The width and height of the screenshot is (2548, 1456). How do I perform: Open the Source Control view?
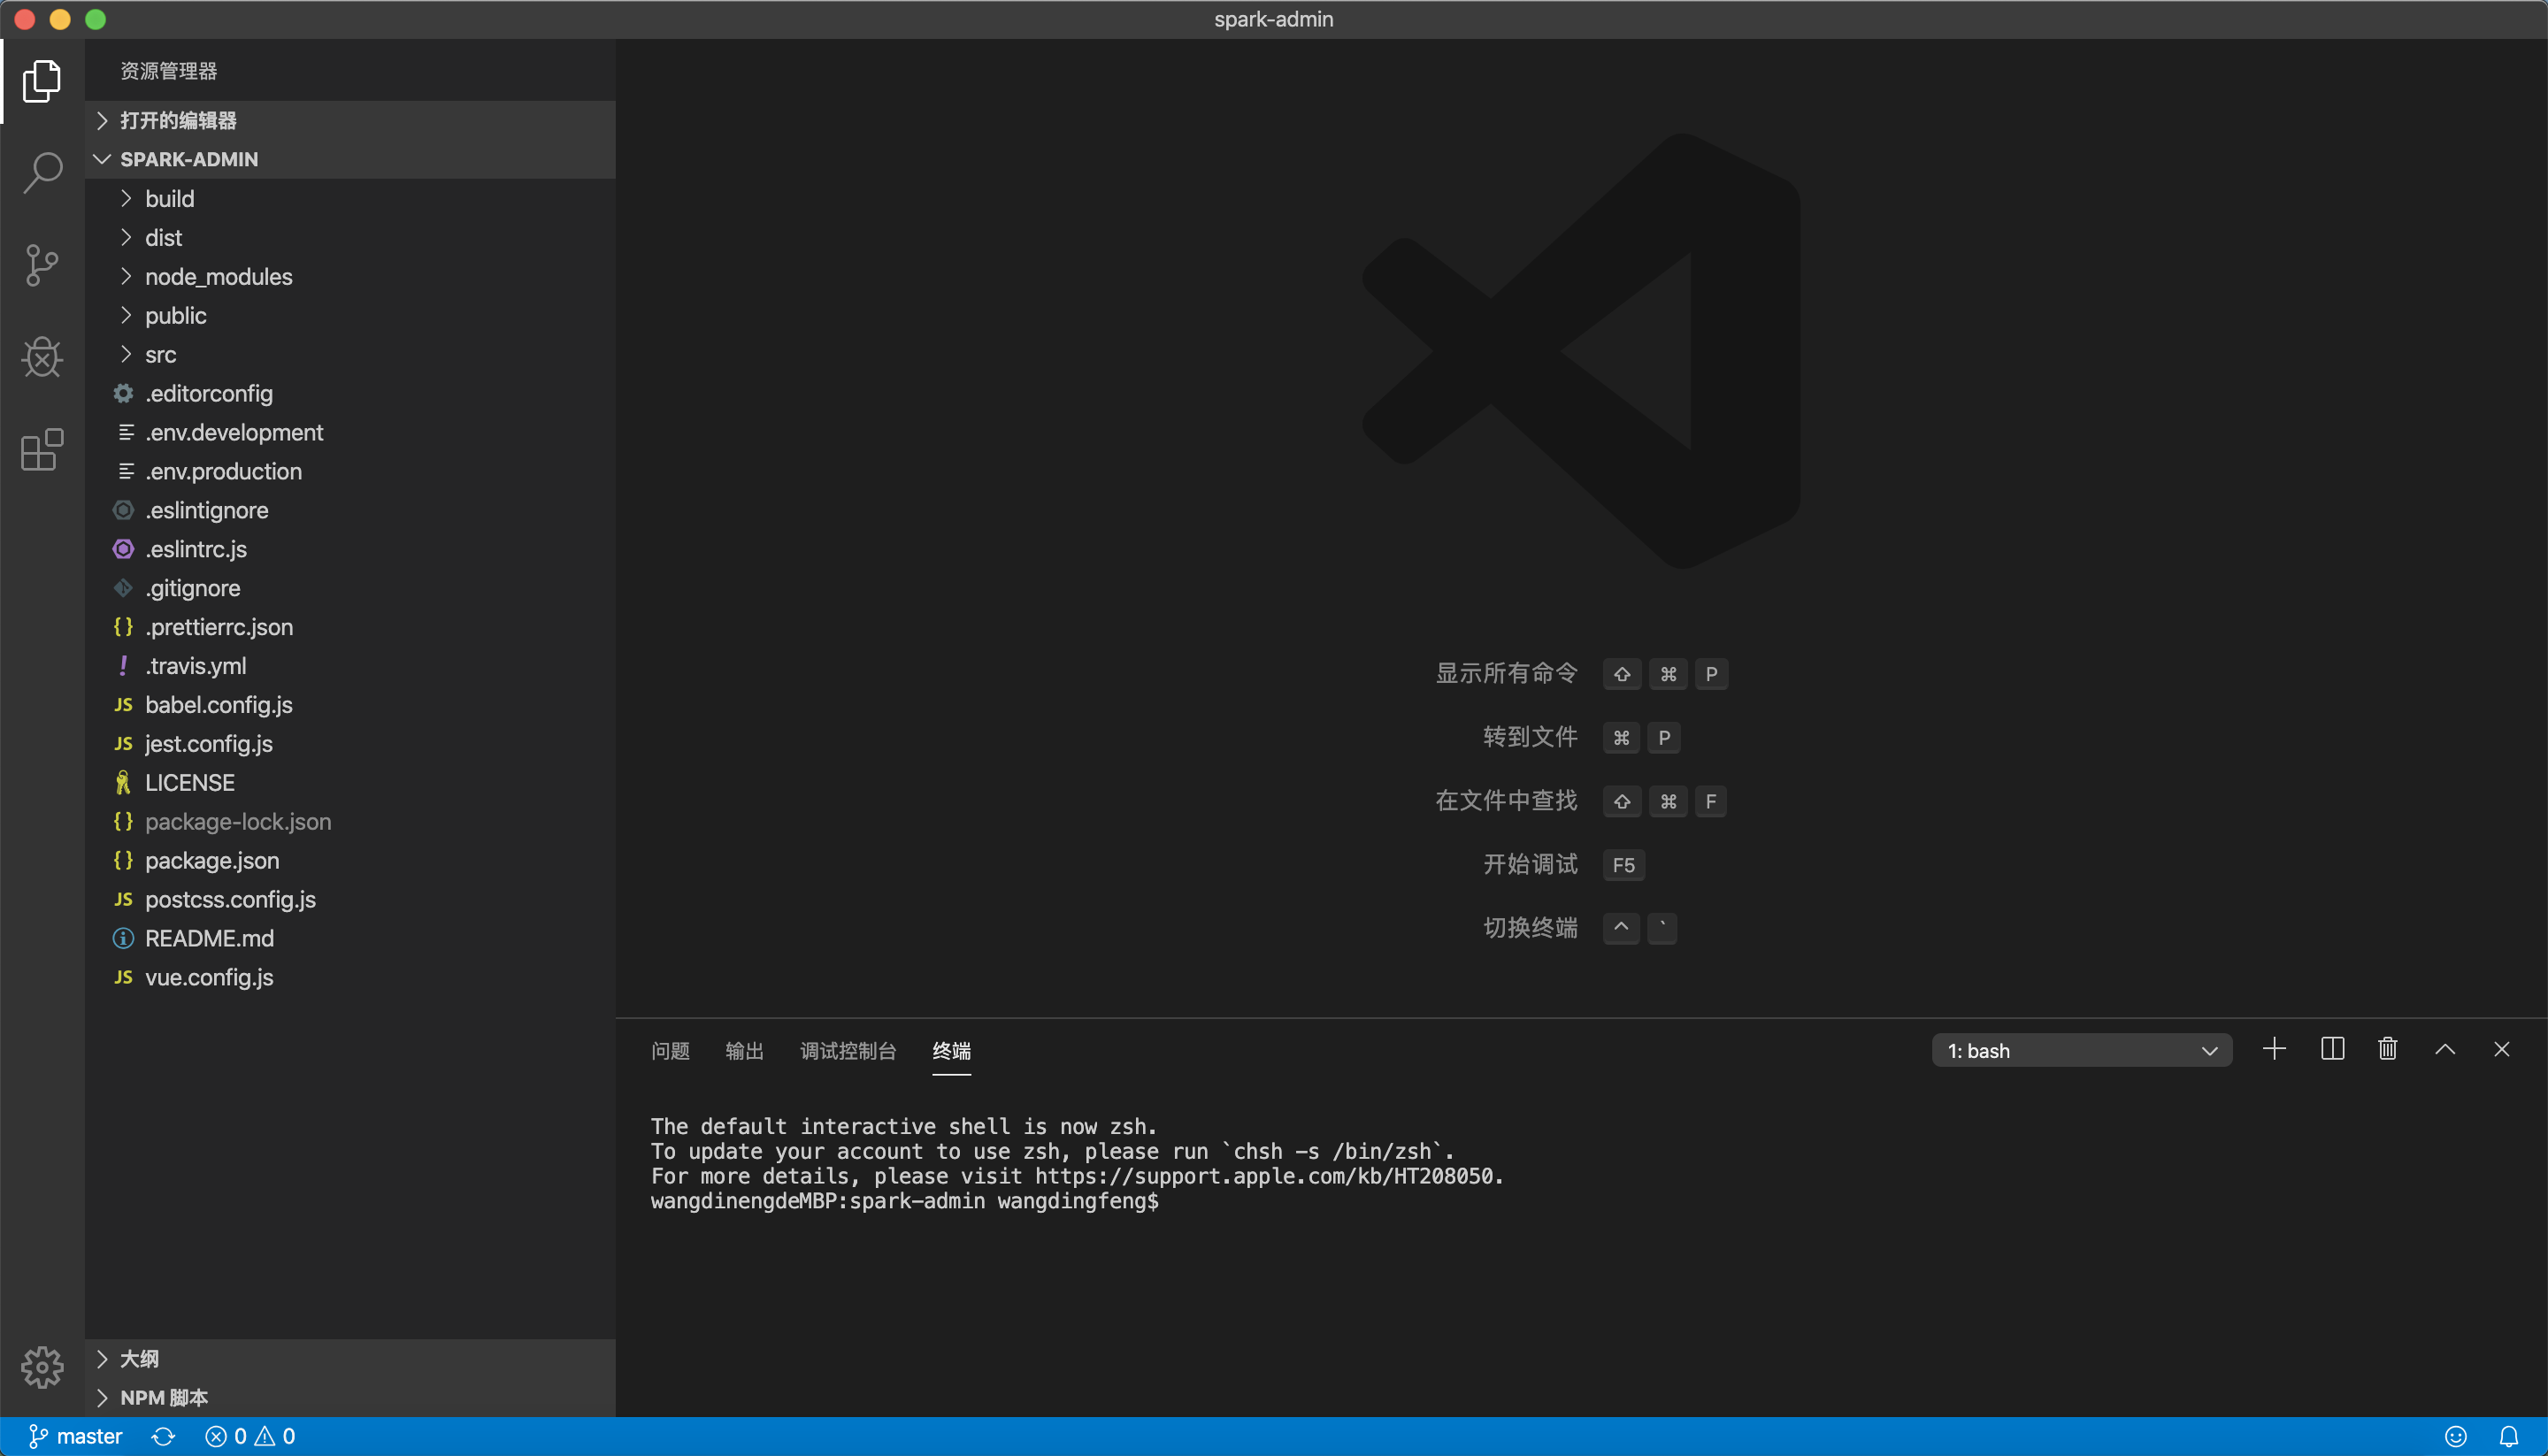pyautogui.click(x=42, y=265)
